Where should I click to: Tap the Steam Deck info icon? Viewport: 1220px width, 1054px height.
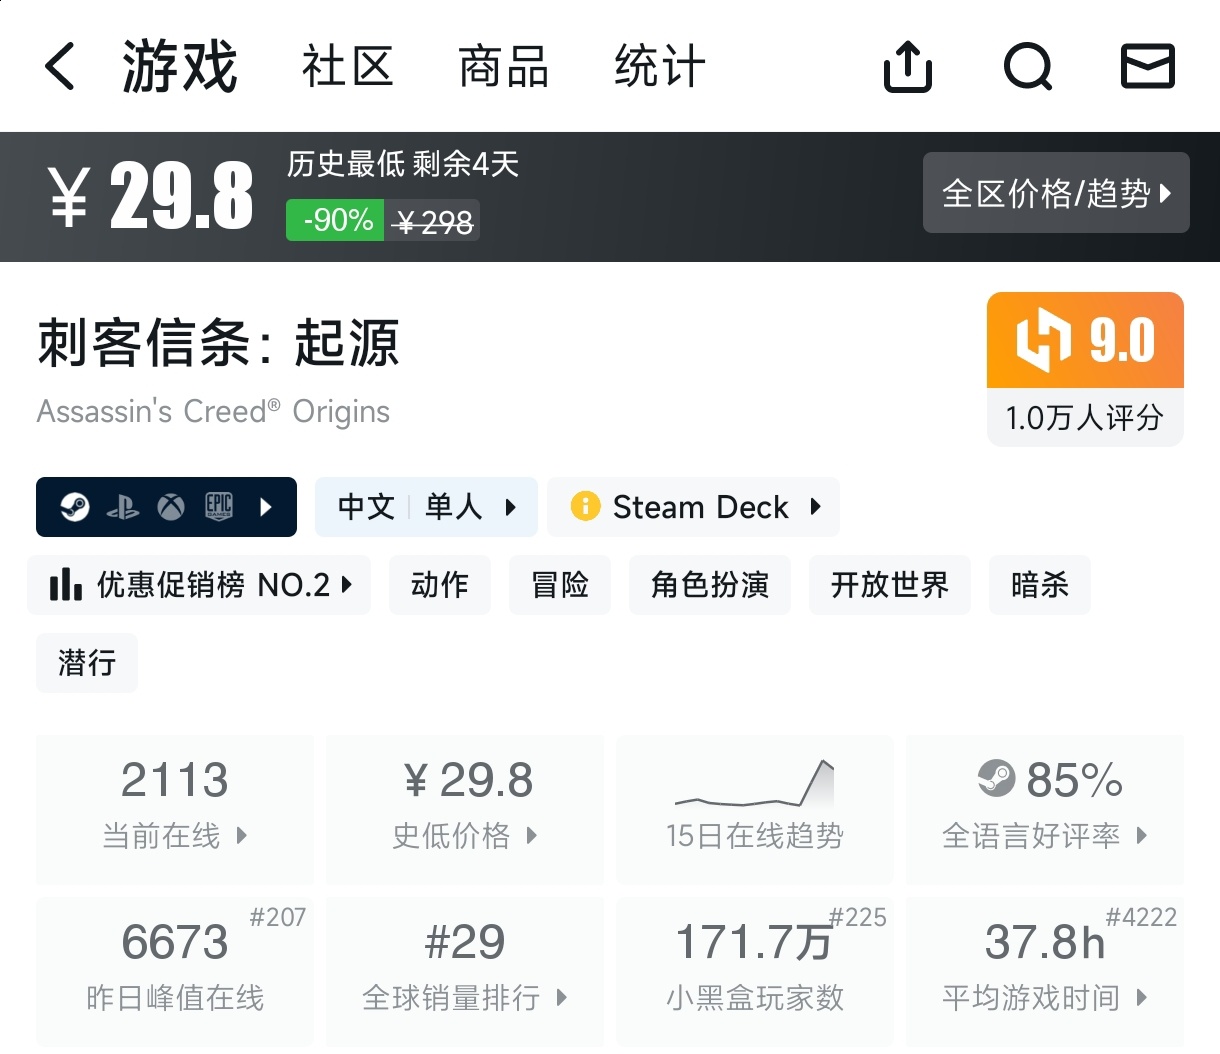pyautogui.click(x=584, y=507)
